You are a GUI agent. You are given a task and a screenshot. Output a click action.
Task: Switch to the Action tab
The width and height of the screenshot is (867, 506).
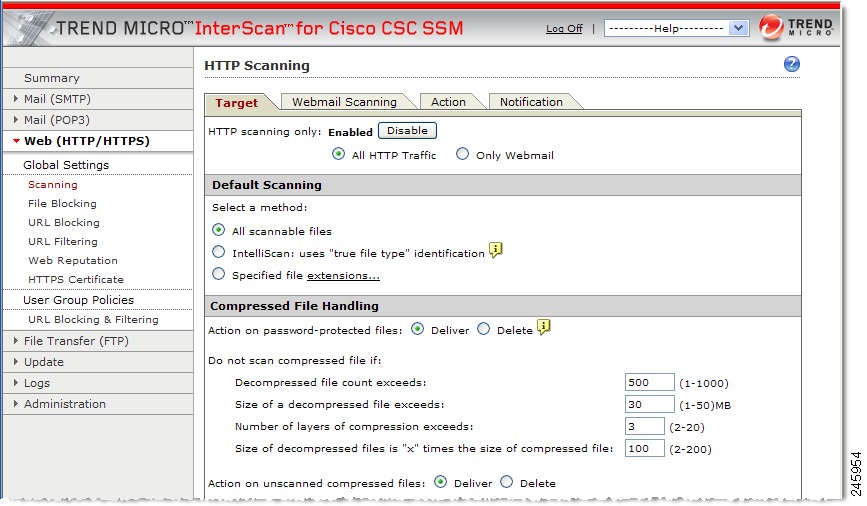448,102
